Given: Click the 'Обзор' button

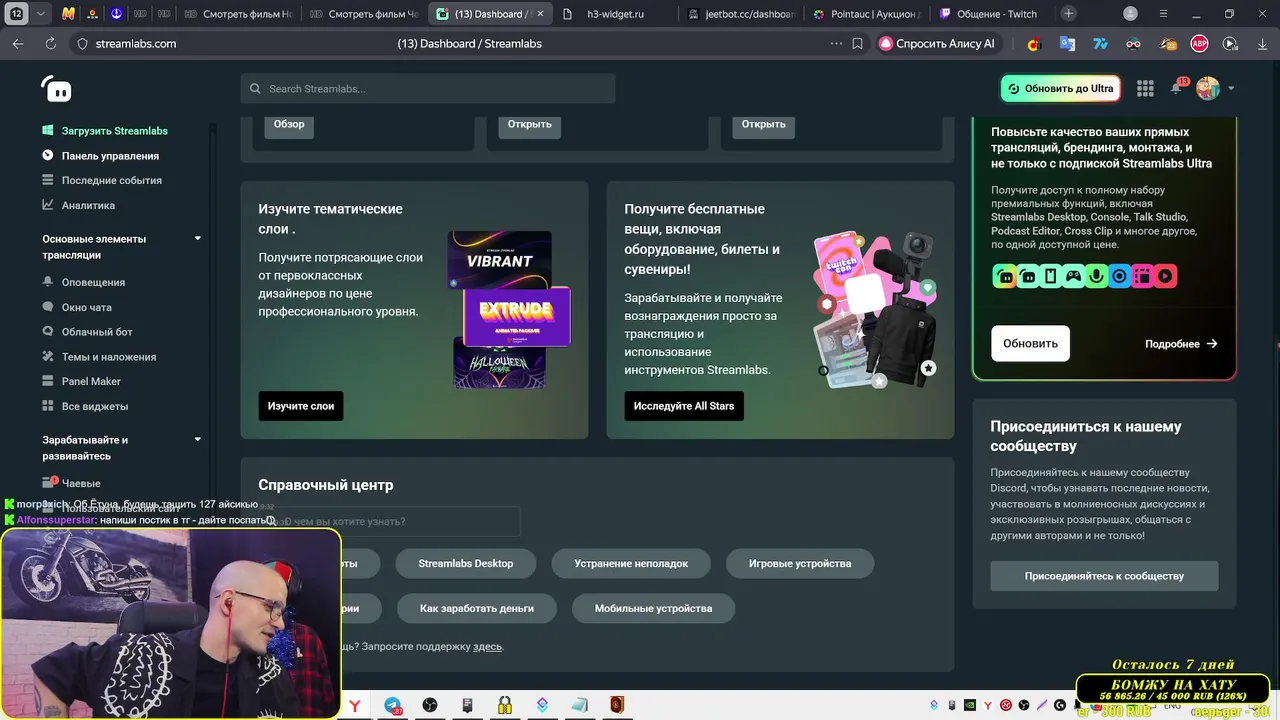Looking at the screenshot, I should click(x=289, y=124).
